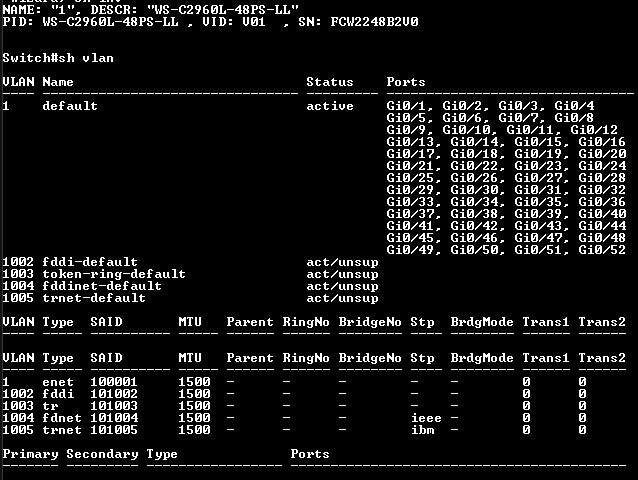Screen dimensions: 638x480
Task: Select port Gi0/48 in ports list
Action: (602, 238)
